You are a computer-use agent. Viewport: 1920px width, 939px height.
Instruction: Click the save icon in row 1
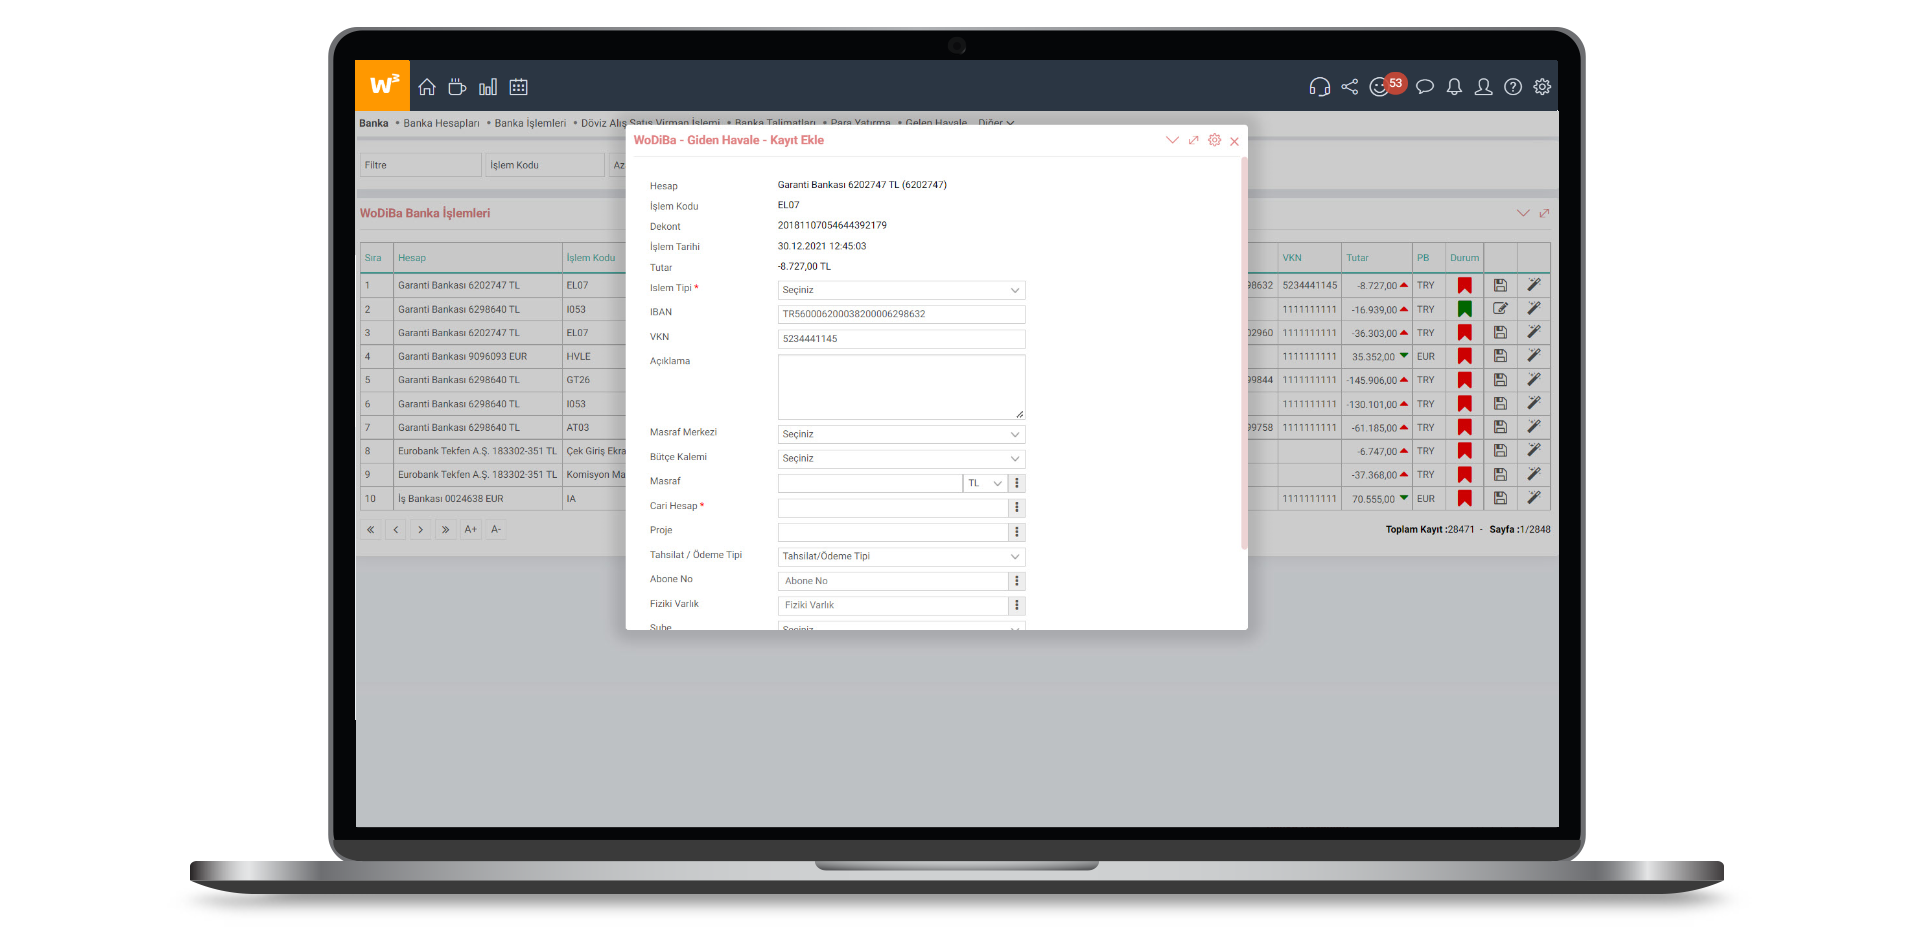[x=1500, y=285]
